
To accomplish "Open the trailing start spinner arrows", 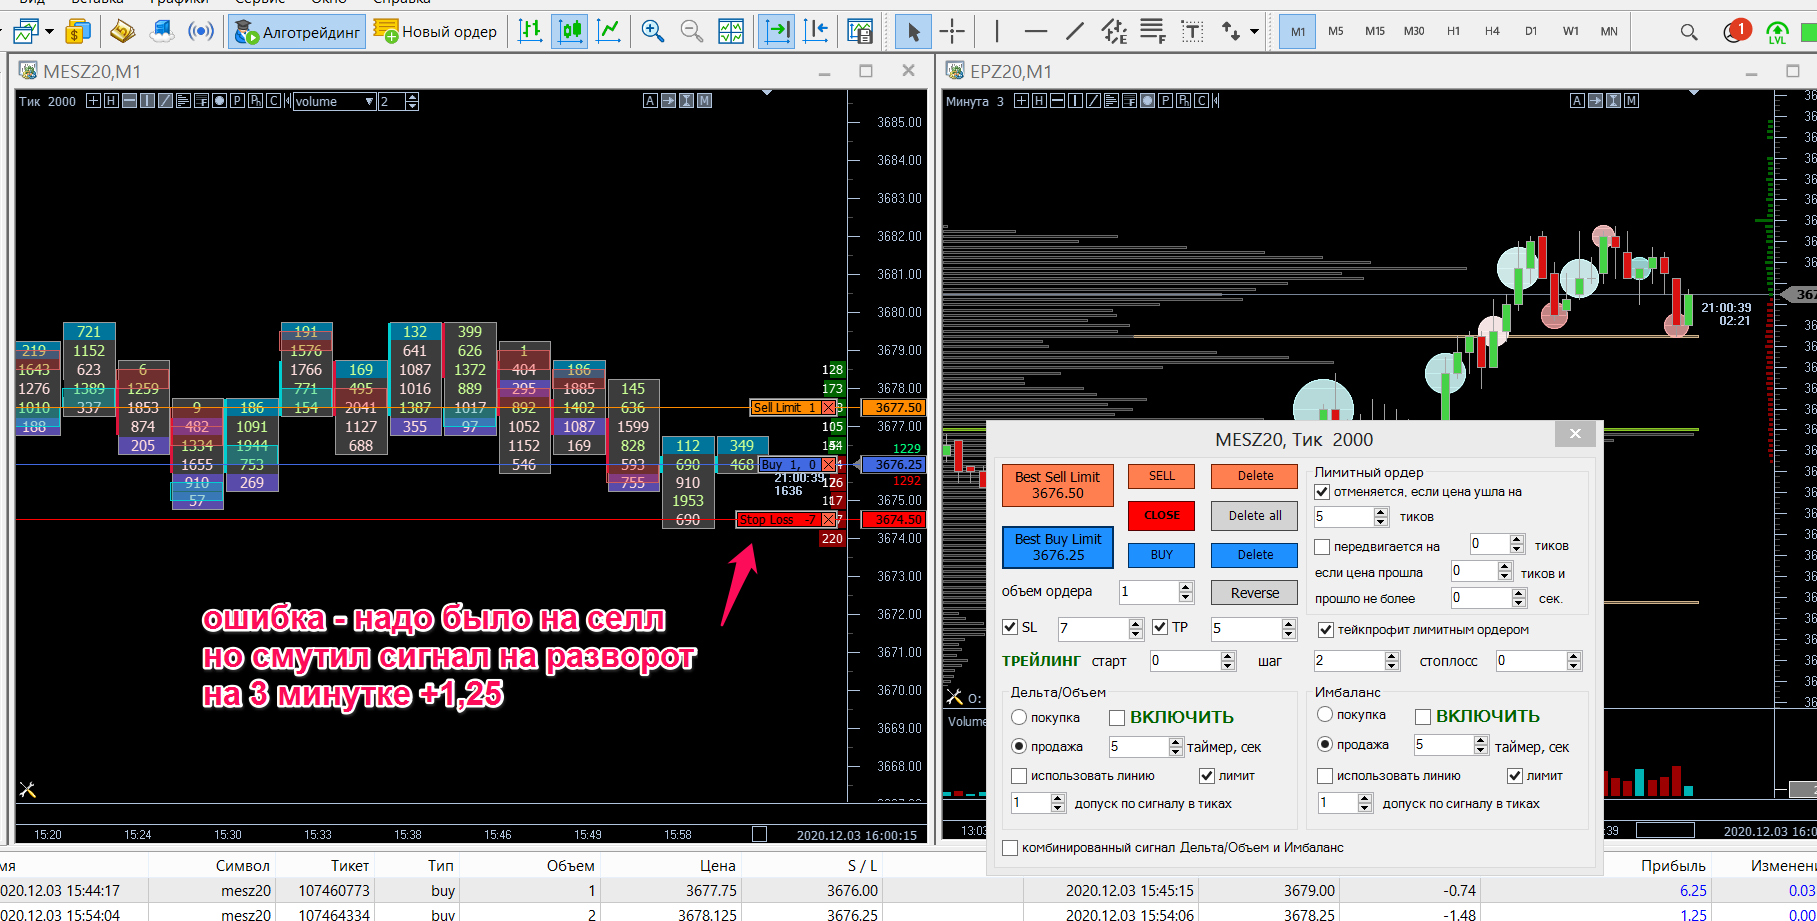I will (1228, 660).
